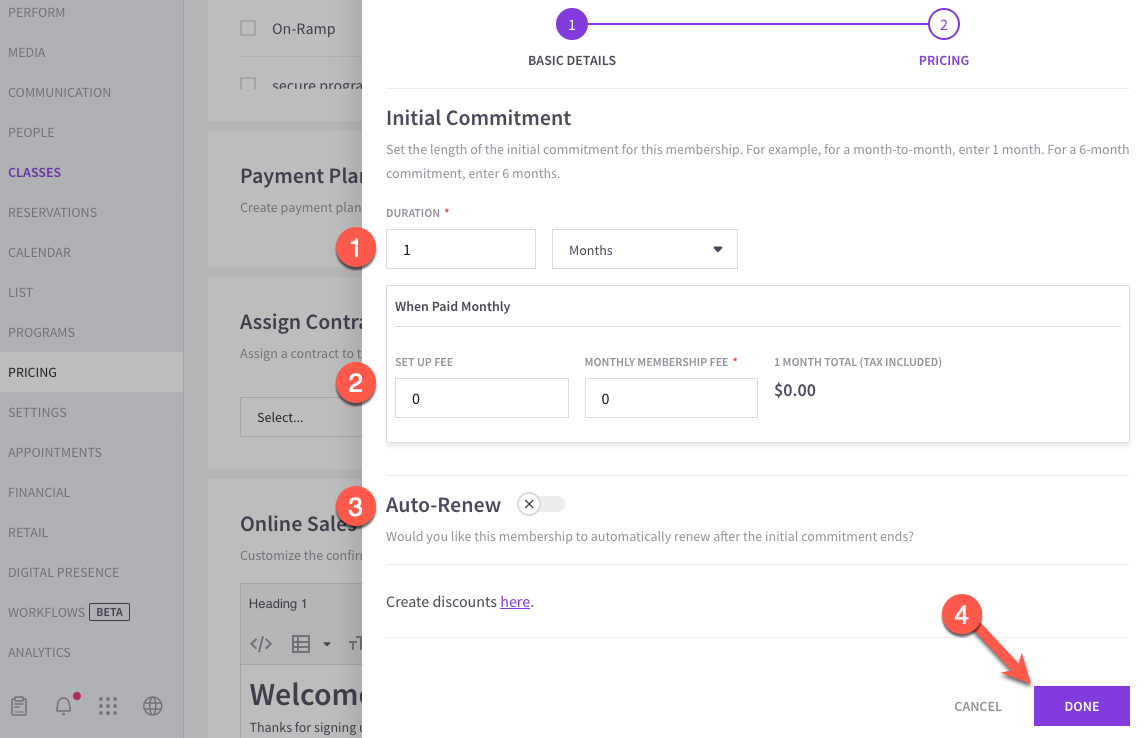This screenshot has width=1143, height=738.
Task: Open the contract Select... dropdown
Action: [x=301, y=417]
